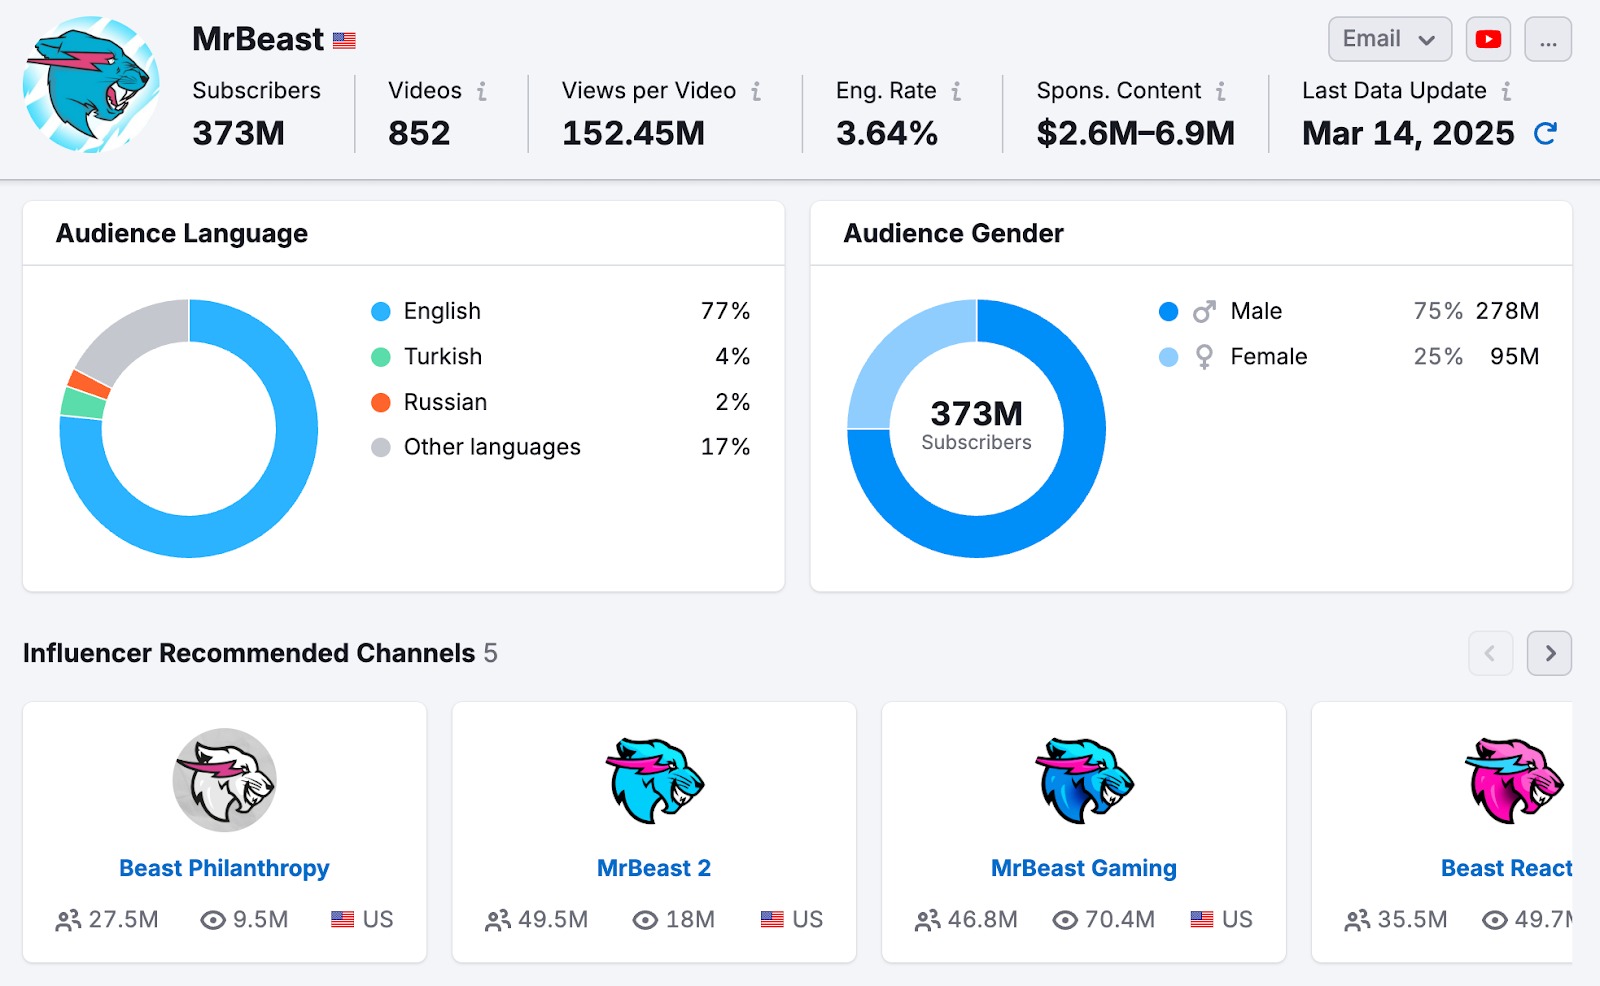Click Beast Philanthropy US flag icon
Image resolution: width=1600 pixels, height=986 pixels.
[342, 919]
